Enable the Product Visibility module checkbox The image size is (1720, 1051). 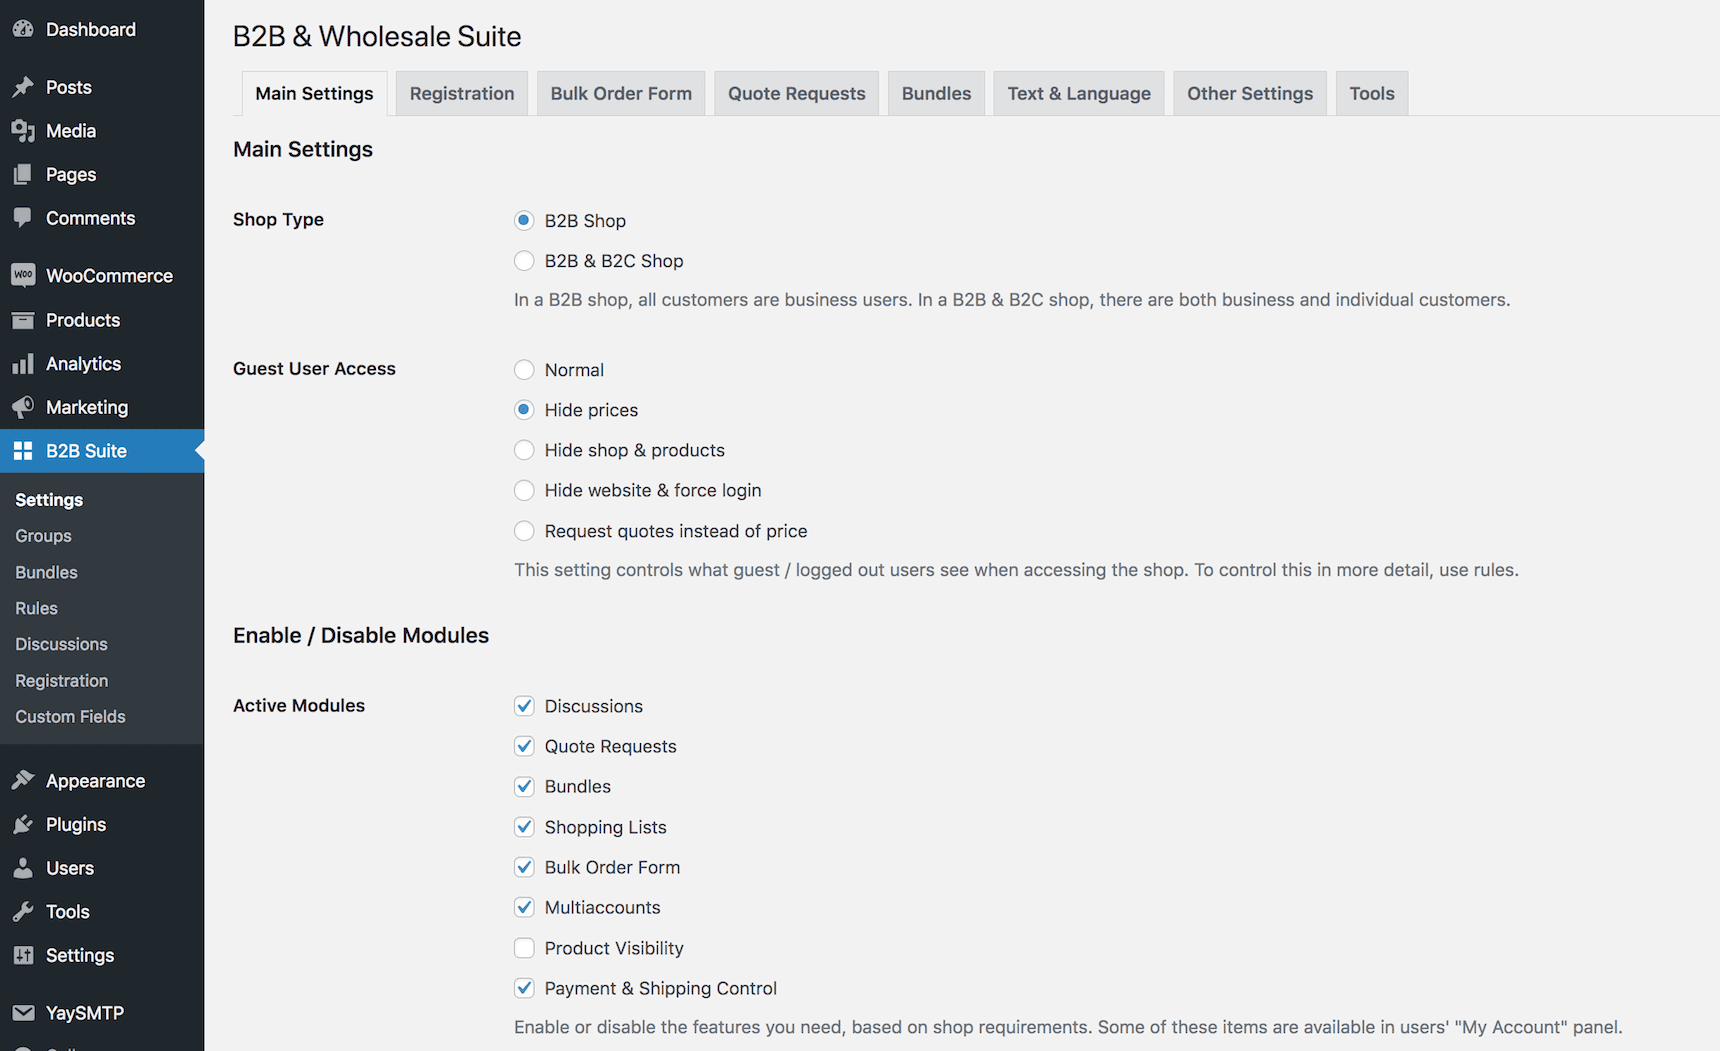click(x=524, y=948)
